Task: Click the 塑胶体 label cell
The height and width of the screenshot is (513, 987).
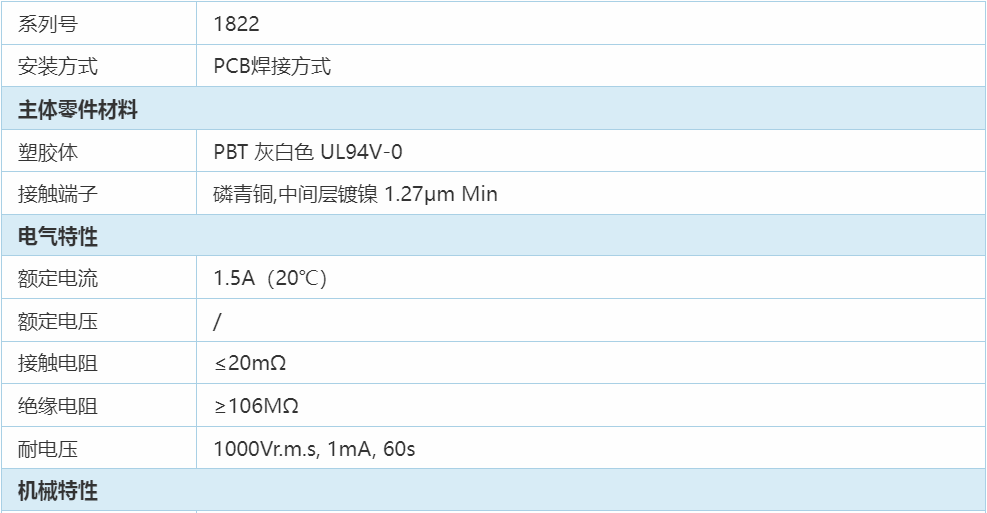Action: [x=99, y=151]
